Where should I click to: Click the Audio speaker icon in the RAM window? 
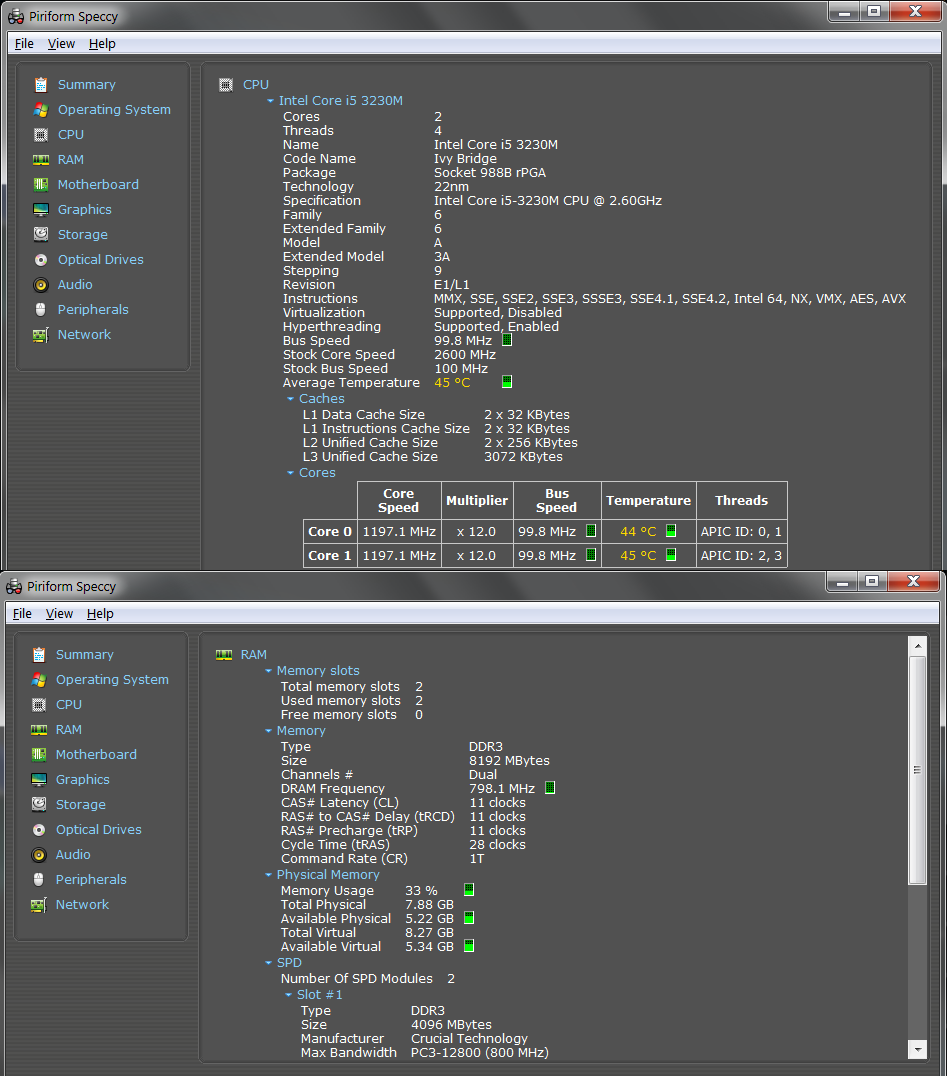[38, 855]
